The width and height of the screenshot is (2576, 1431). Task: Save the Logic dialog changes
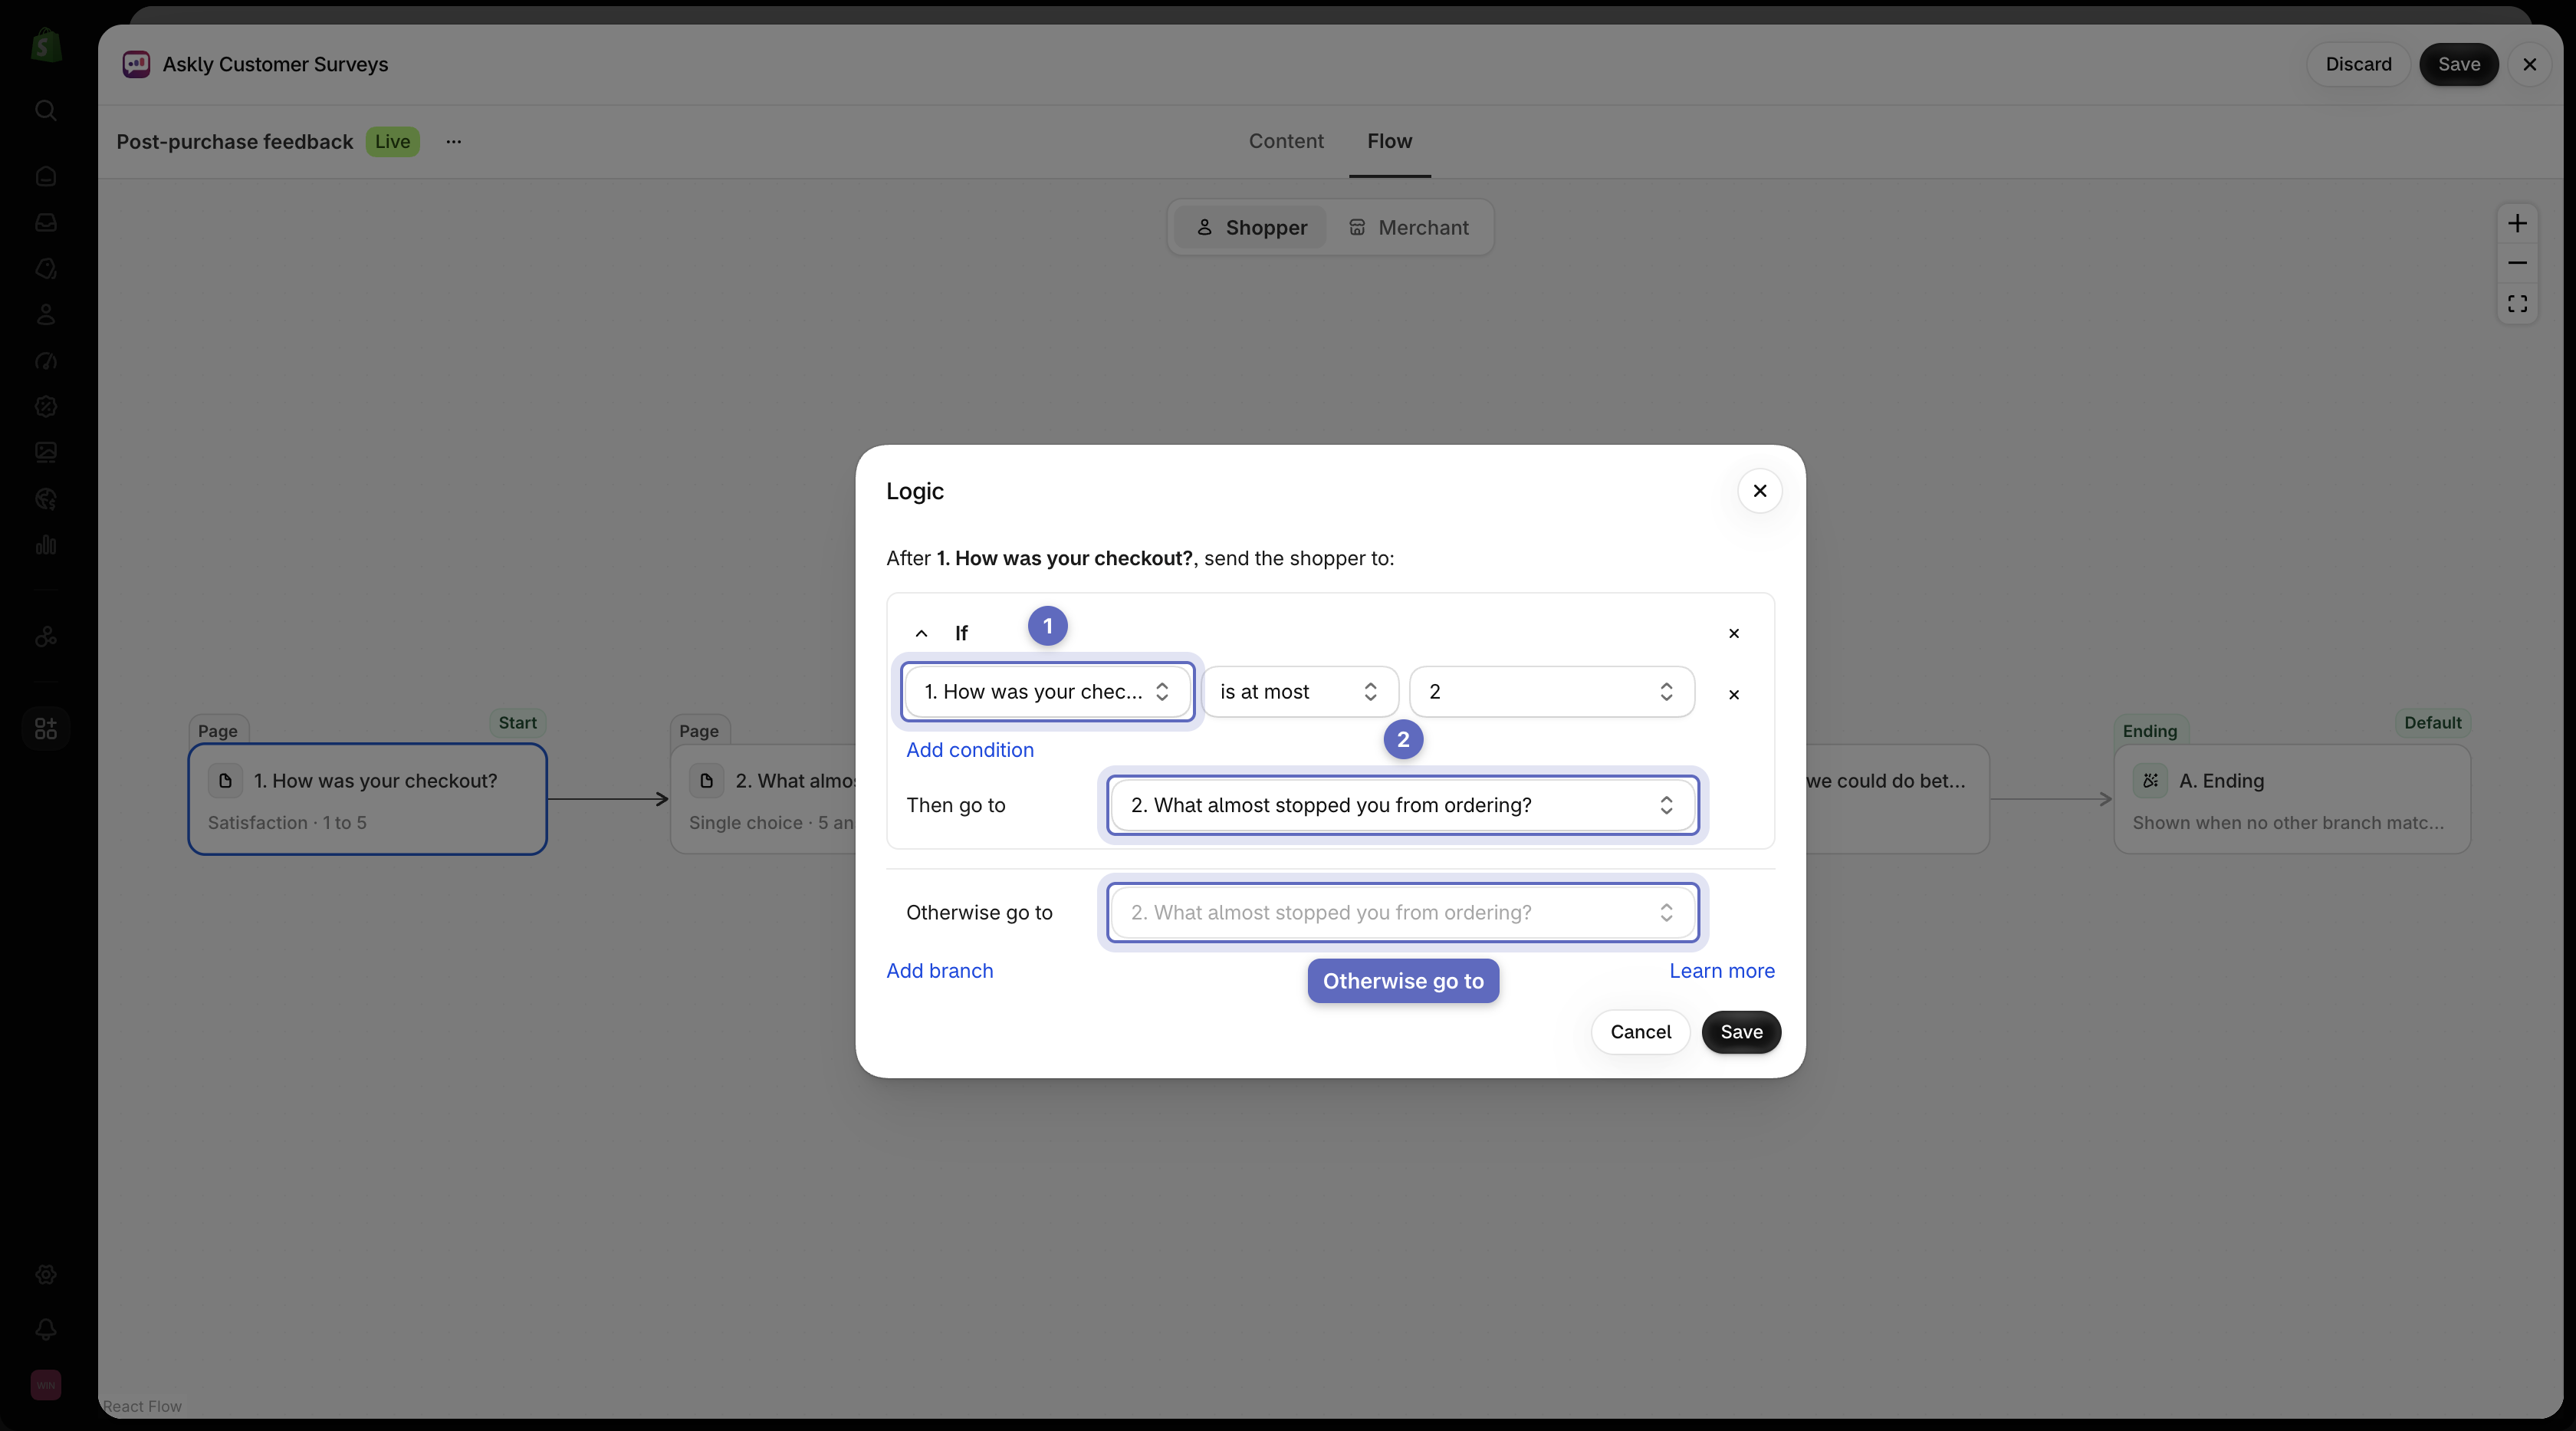[x=1741, y=1032]
